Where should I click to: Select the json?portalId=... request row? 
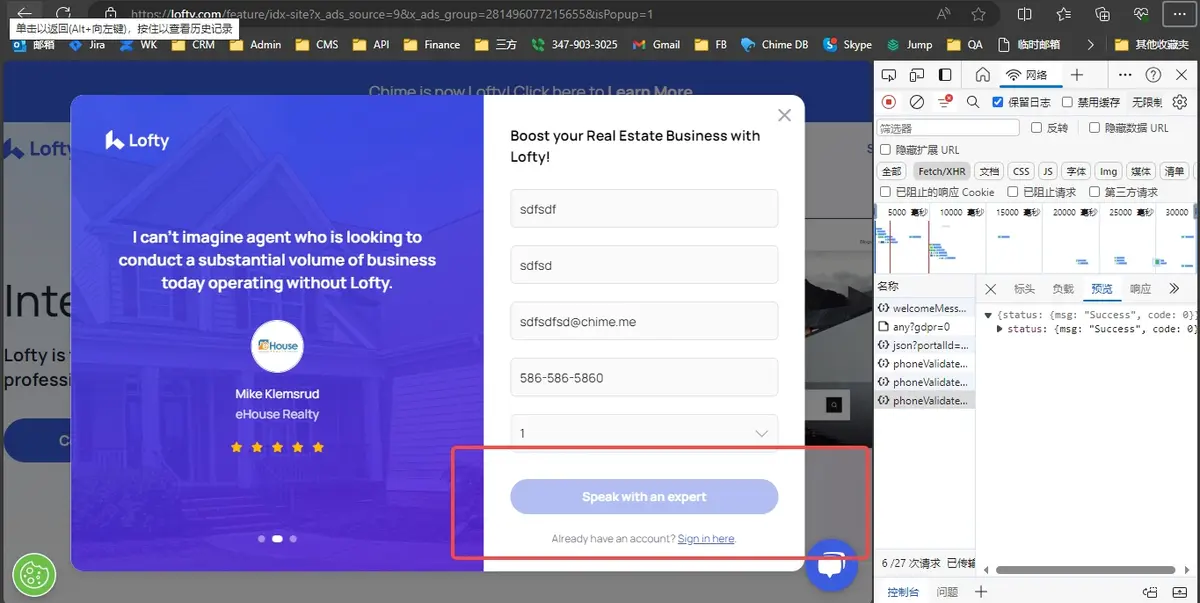coord(925,345)
